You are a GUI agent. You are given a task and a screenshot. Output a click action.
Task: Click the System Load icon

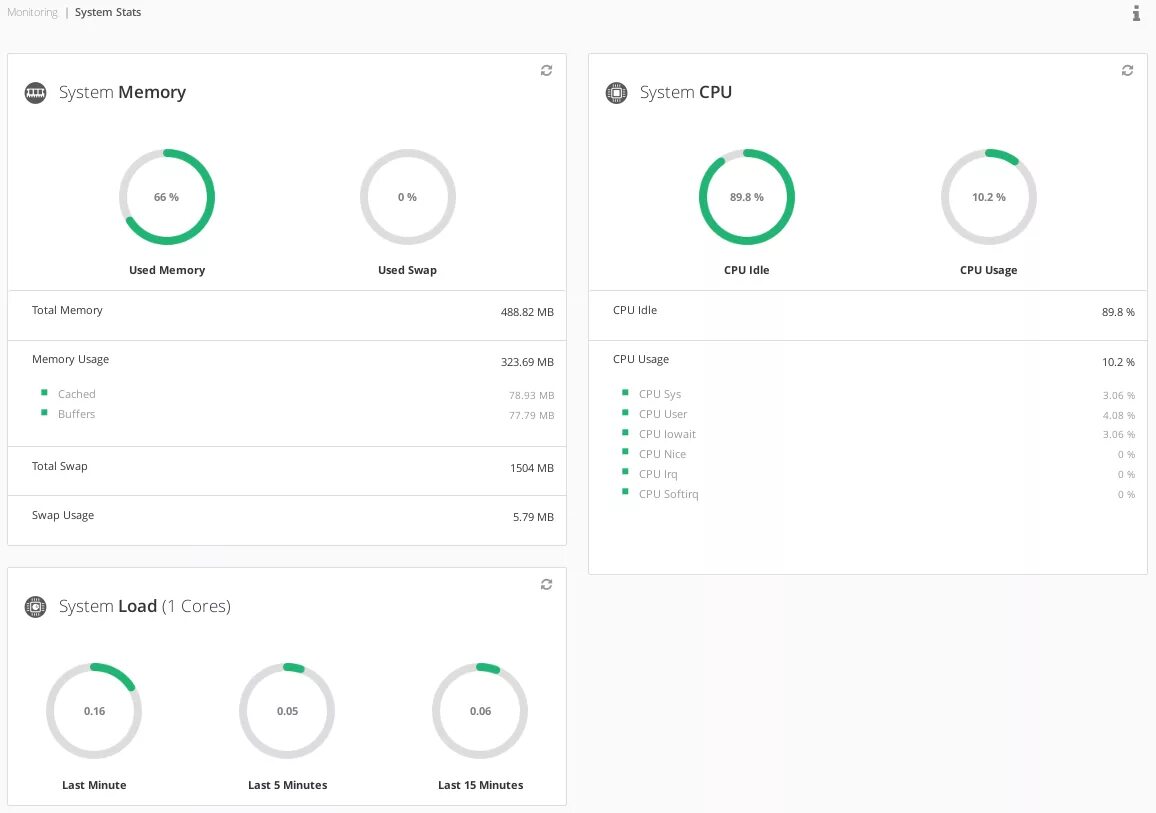(35, 607)
